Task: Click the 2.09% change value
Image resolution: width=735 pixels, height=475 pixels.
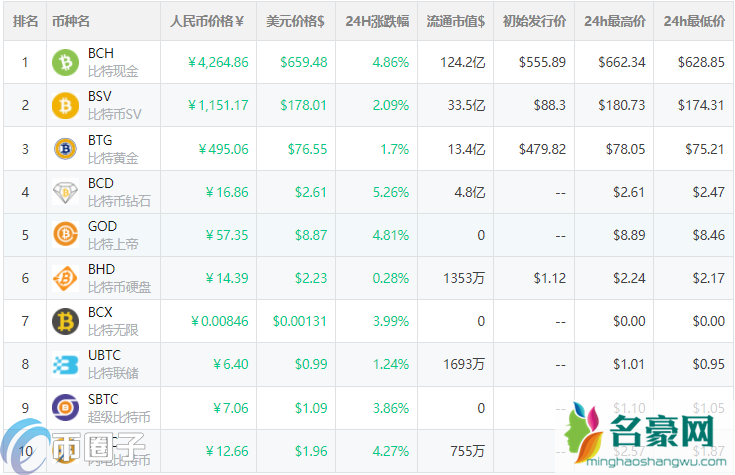Action: tap(391, 106)
